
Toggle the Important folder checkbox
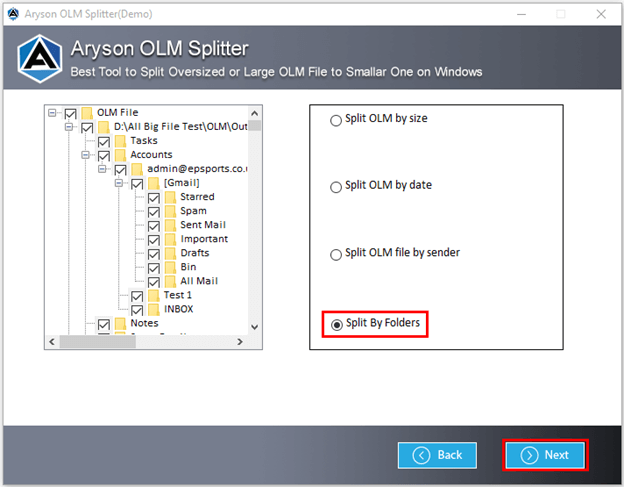[x=154, y=240]
